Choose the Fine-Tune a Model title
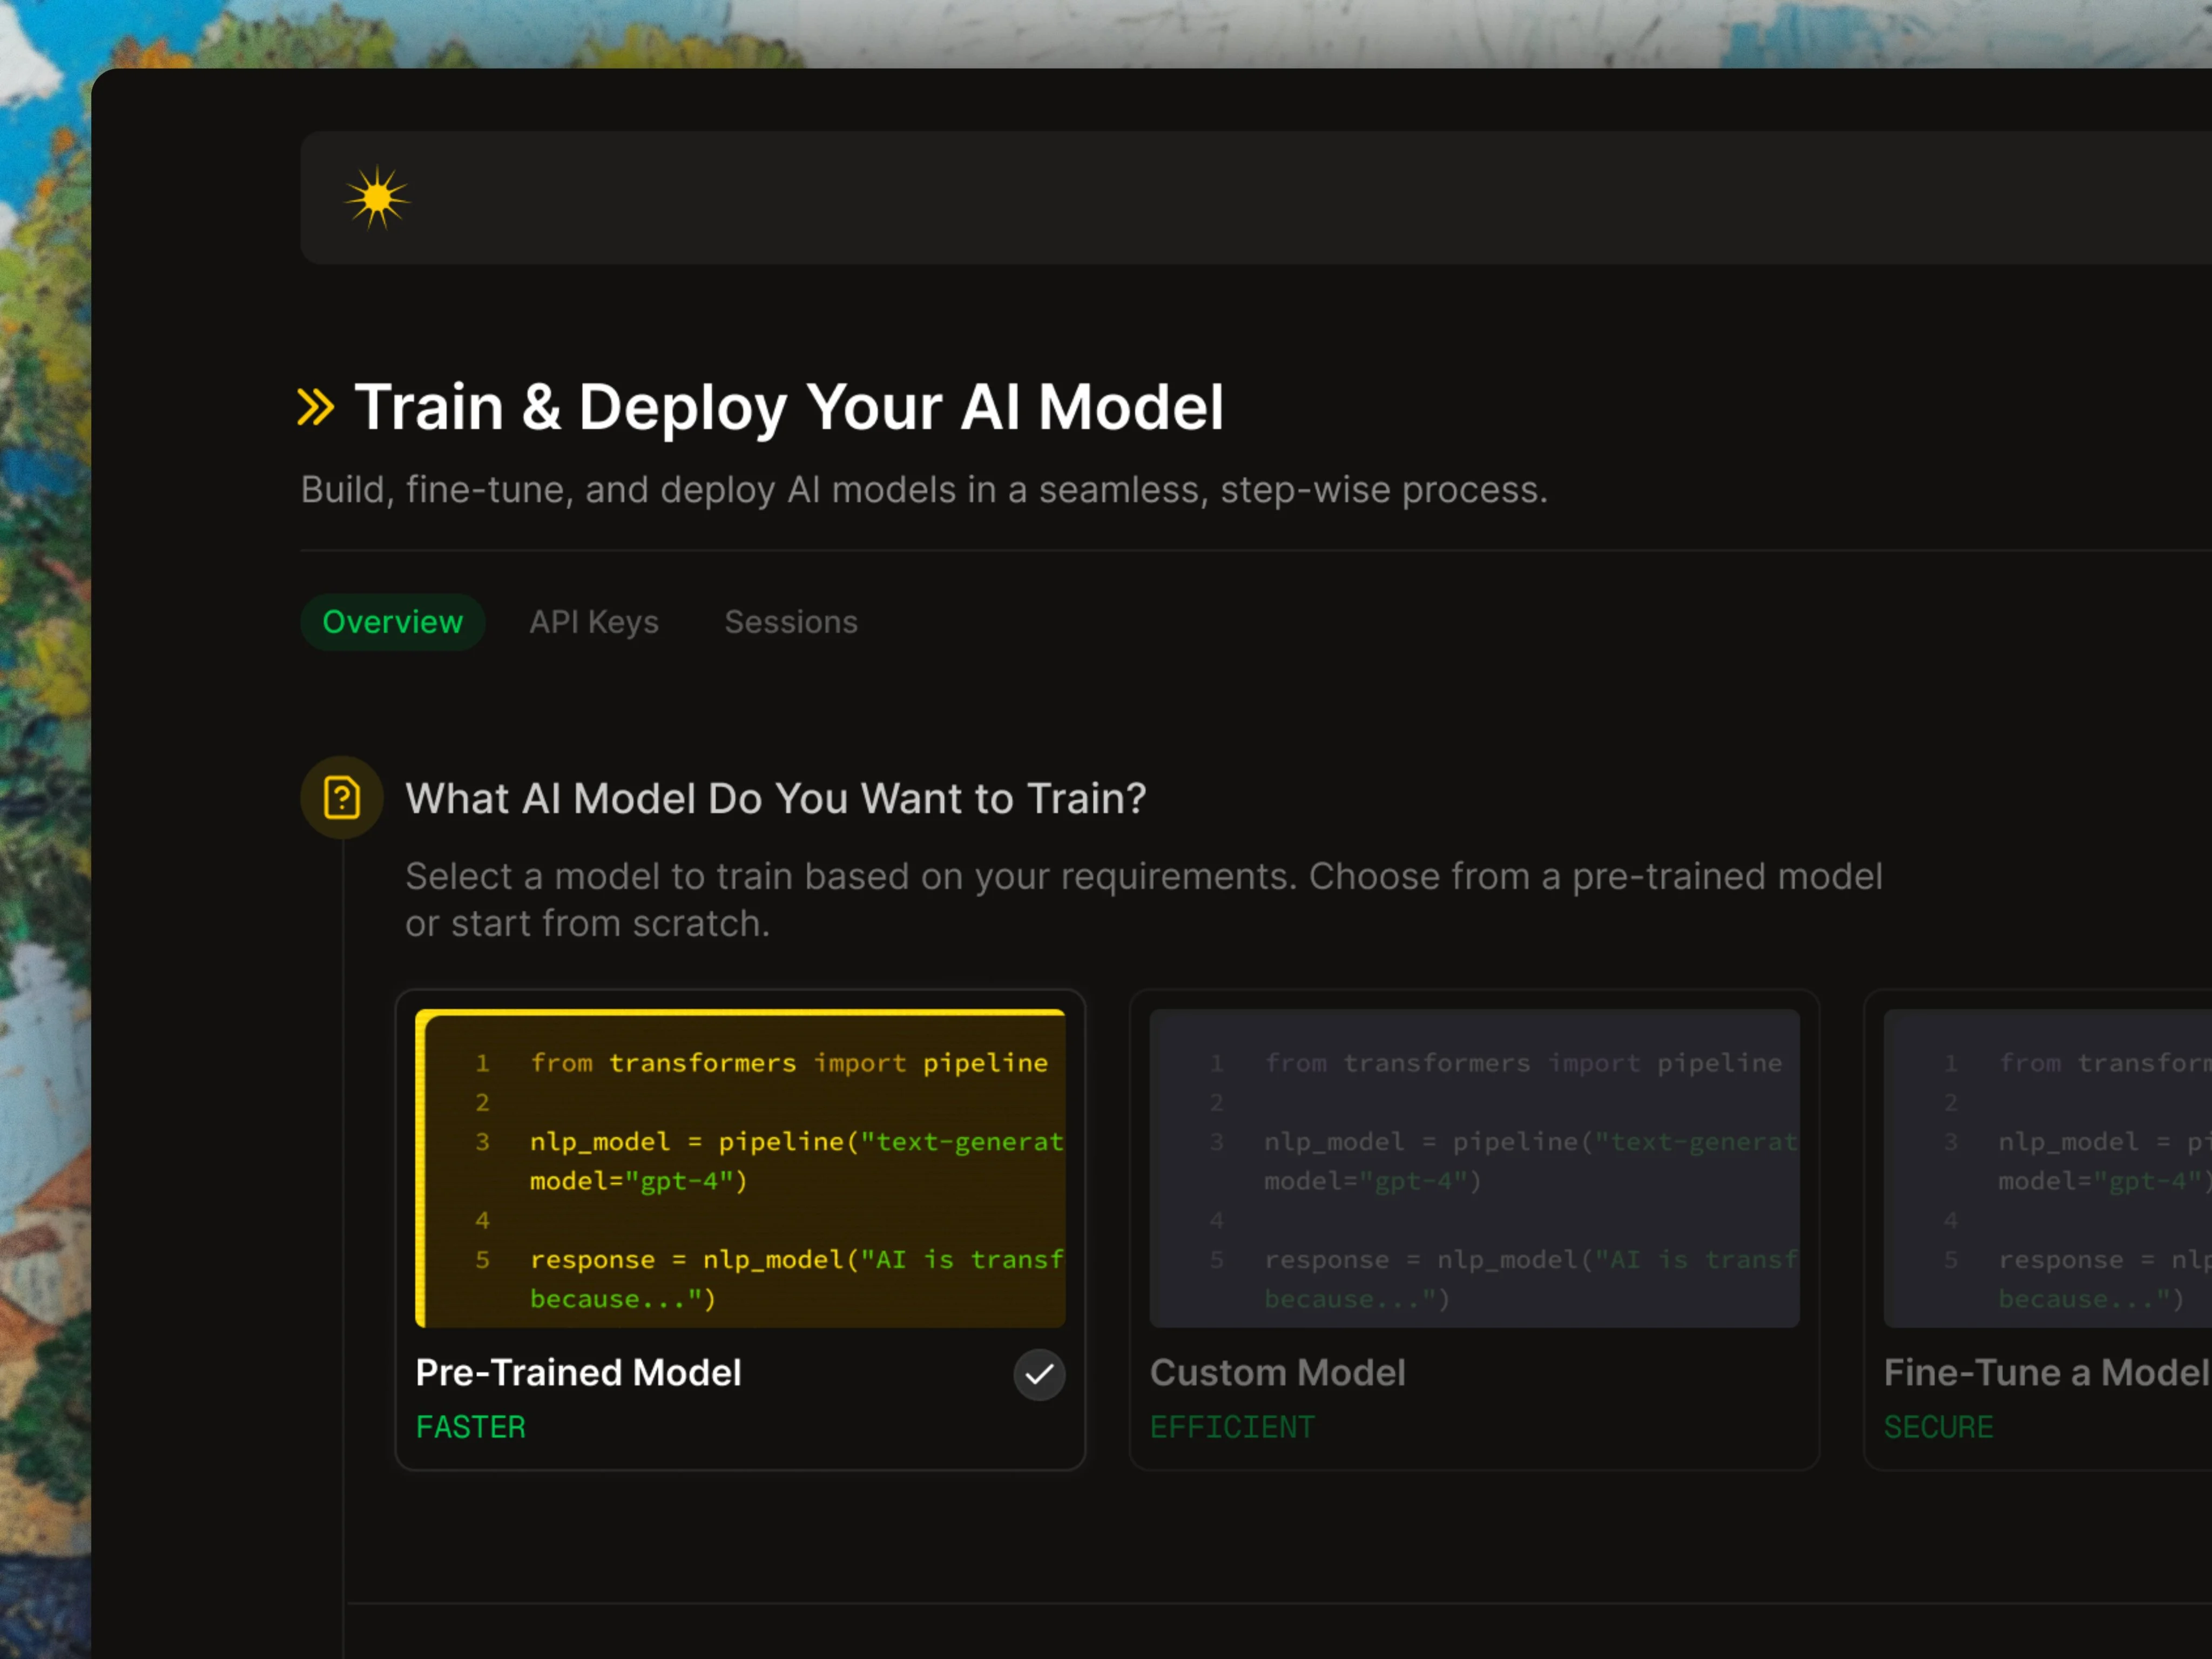2212x1659 pixels. click(x=2047, y=1373)
